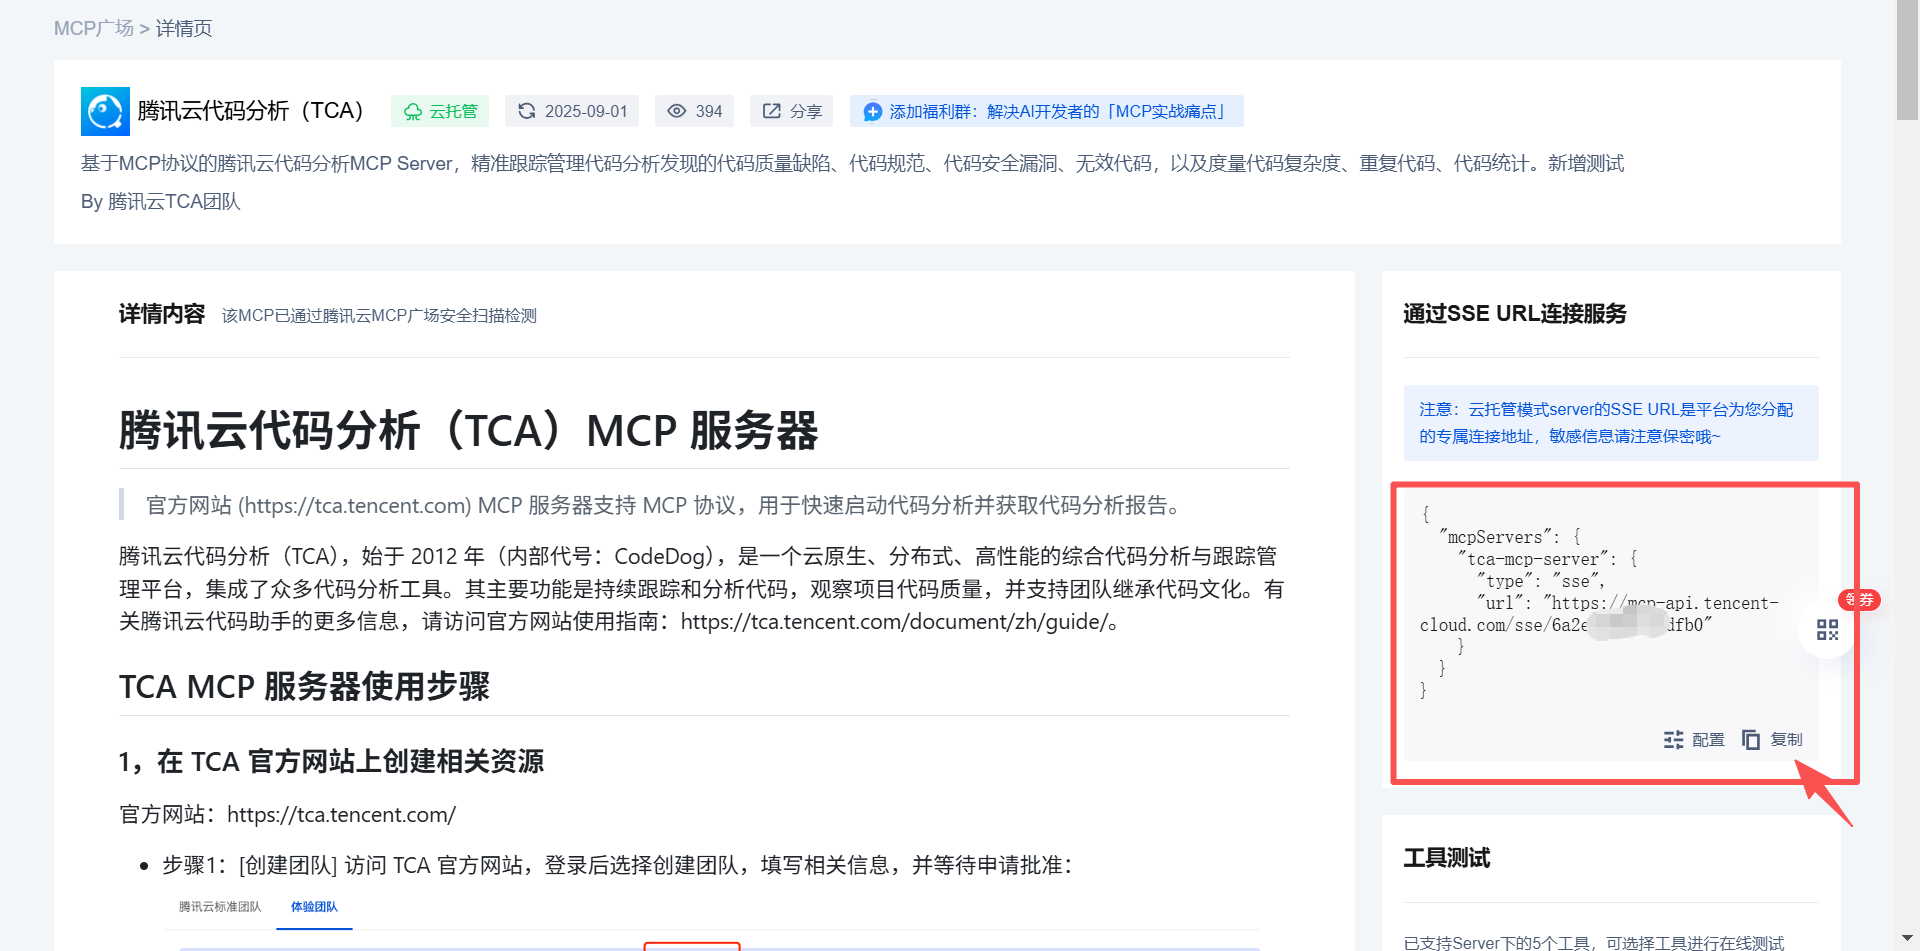Click the TCA MCP 服务器使用步骤 heading
Screen dimensions: 1920x951
(305, 687)
